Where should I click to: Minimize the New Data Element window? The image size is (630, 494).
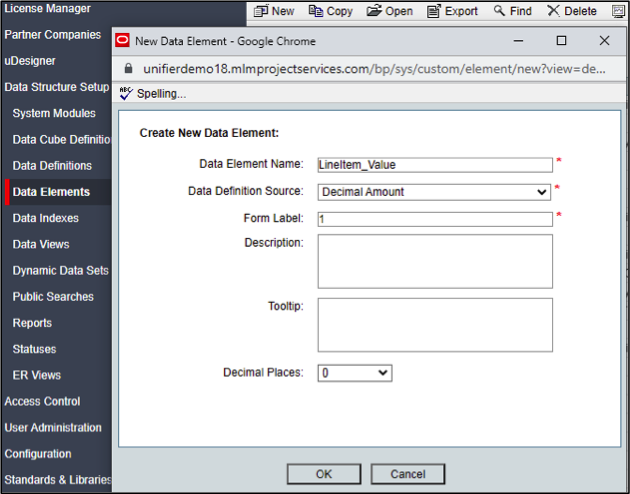pos(518,41)
